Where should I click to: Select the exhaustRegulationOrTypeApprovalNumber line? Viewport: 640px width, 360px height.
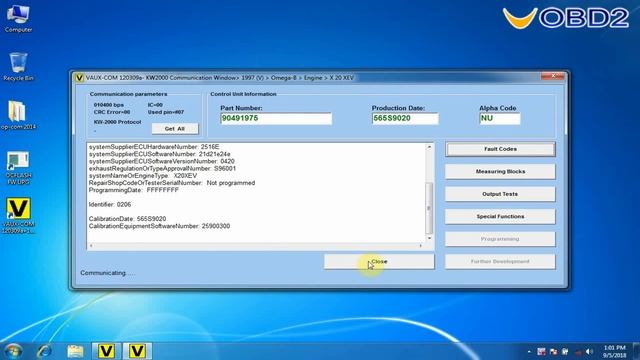coord(162,169)
